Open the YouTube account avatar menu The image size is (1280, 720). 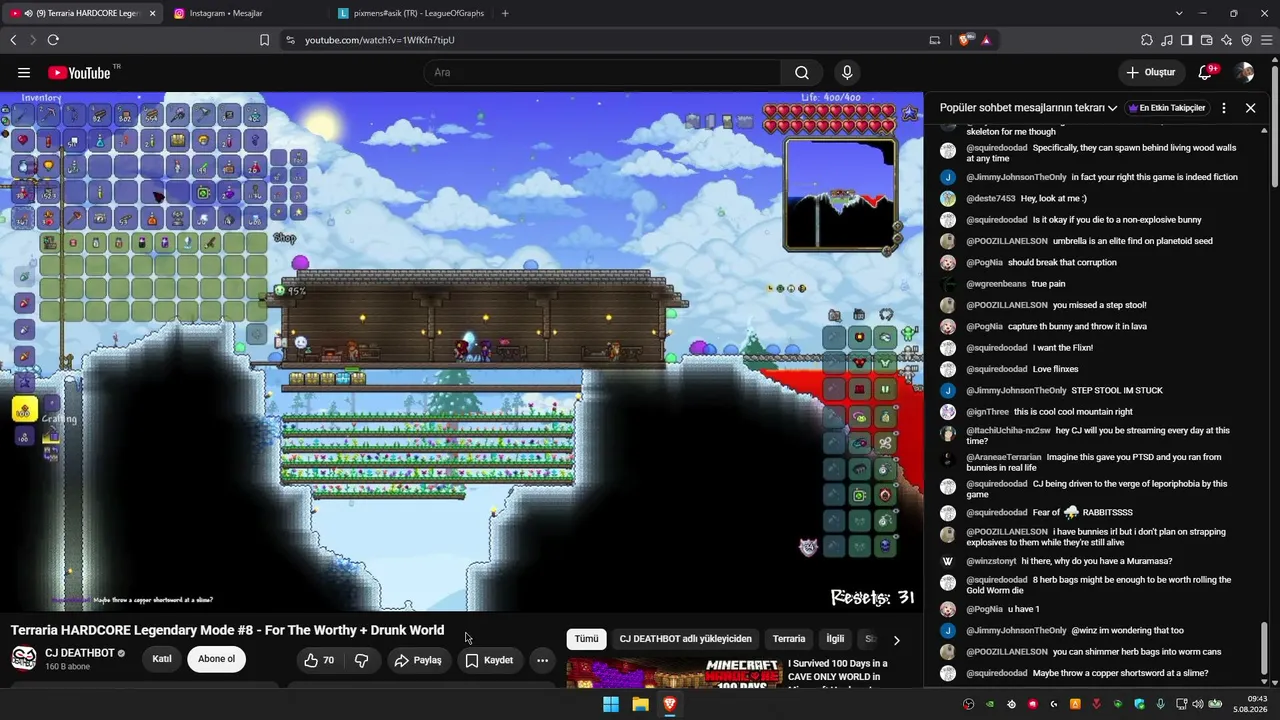tap(1244, 72)
